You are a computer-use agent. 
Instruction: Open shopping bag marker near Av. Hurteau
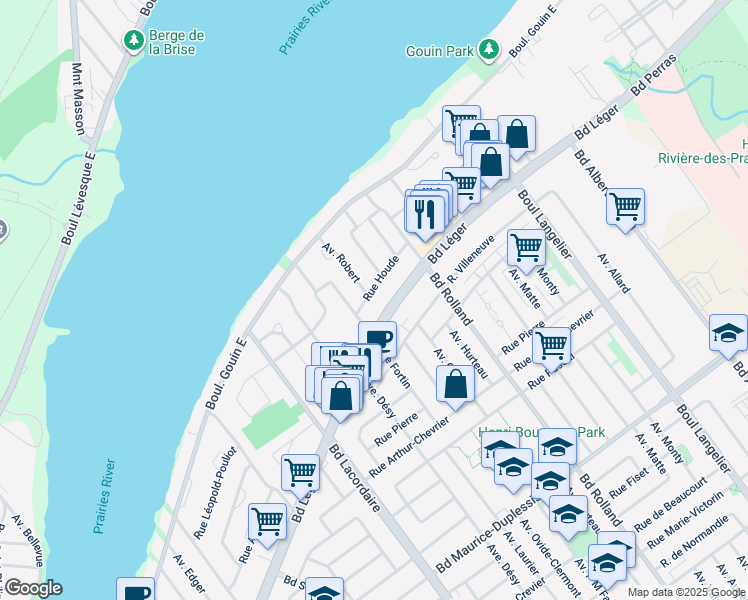pos(456,384)
